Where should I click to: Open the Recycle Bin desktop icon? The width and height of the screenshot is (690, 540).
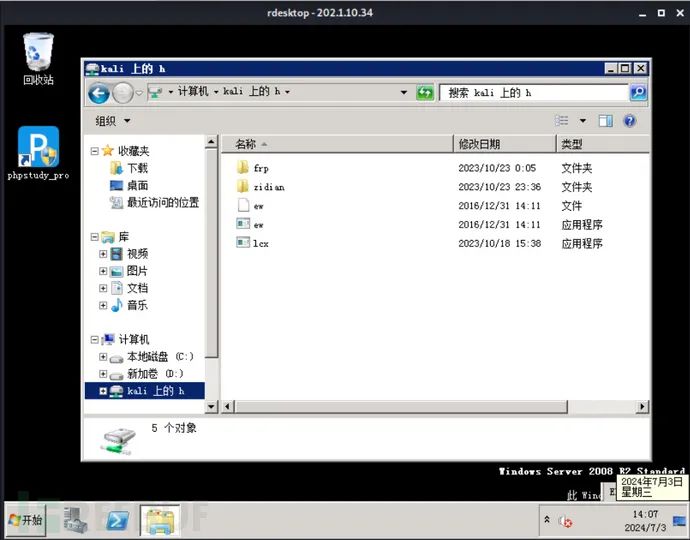pos(38,59)
